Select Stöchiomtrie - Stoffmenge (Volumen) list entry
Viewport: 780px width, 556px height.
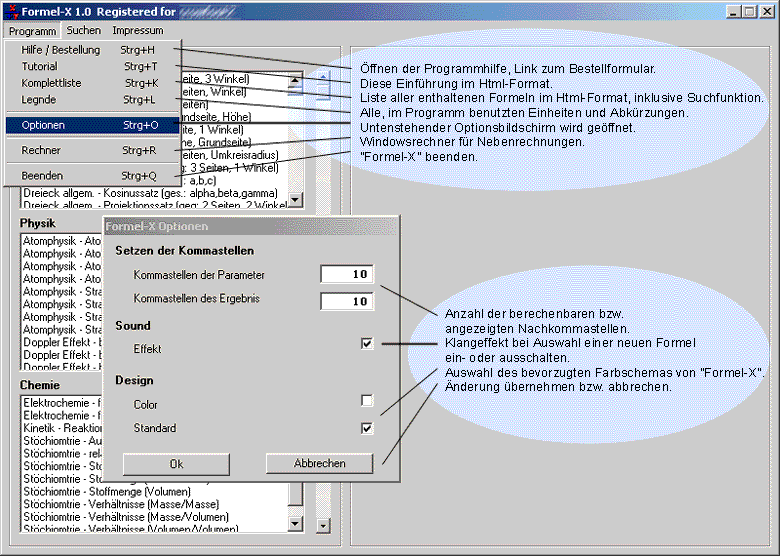pyautogui.click(x=112, y=491)
